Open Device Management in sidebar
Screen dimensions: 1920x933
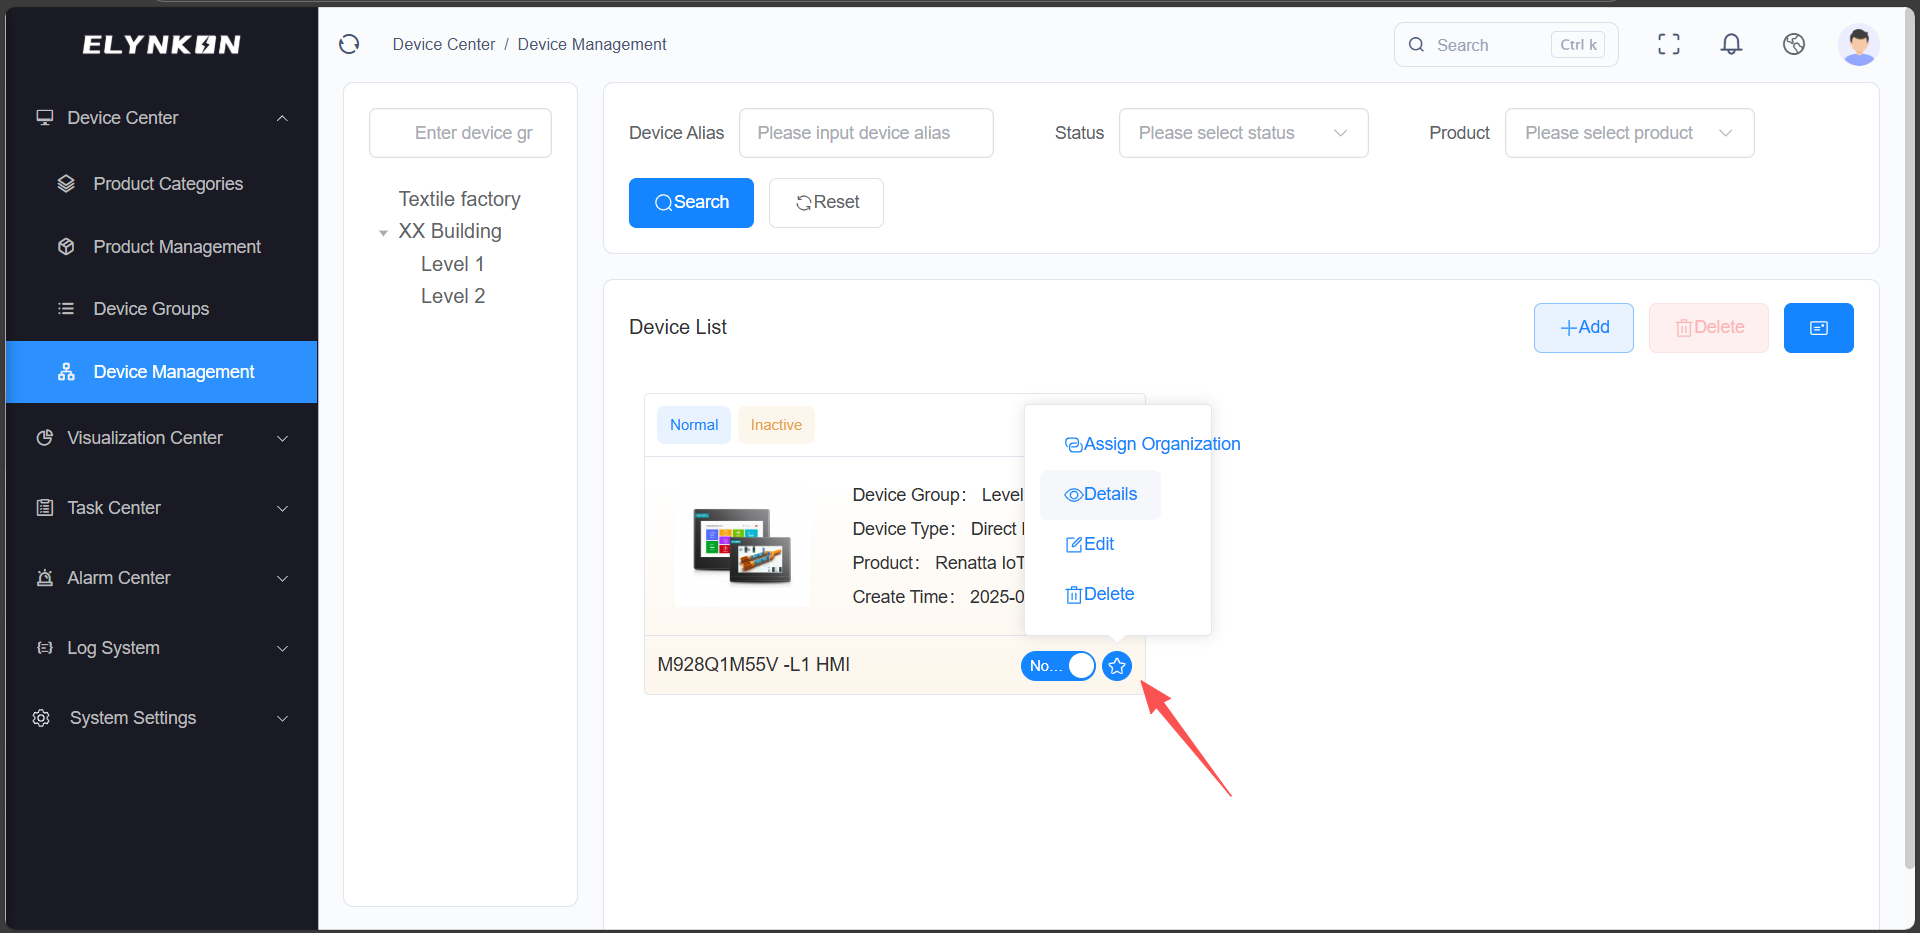(161, 372)
